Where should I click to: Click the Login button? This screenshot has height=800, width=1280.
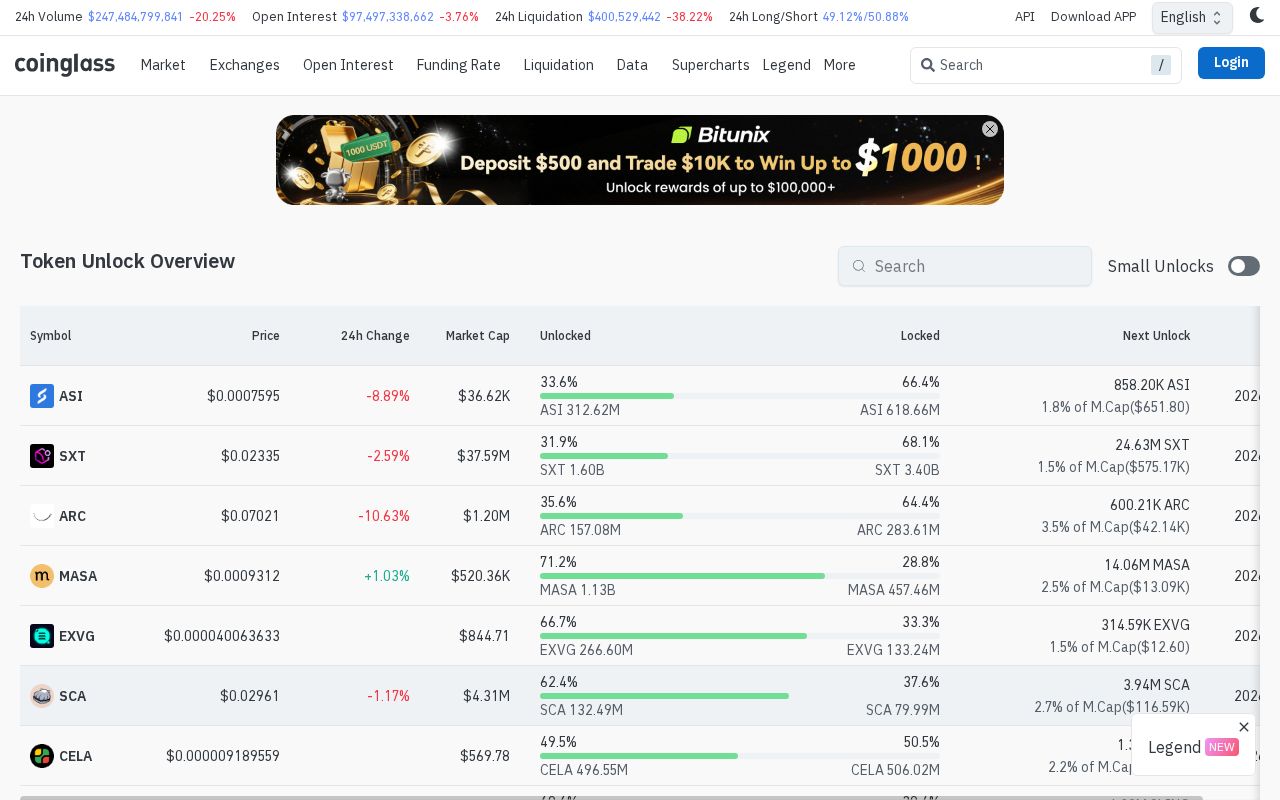point(1231,63)
